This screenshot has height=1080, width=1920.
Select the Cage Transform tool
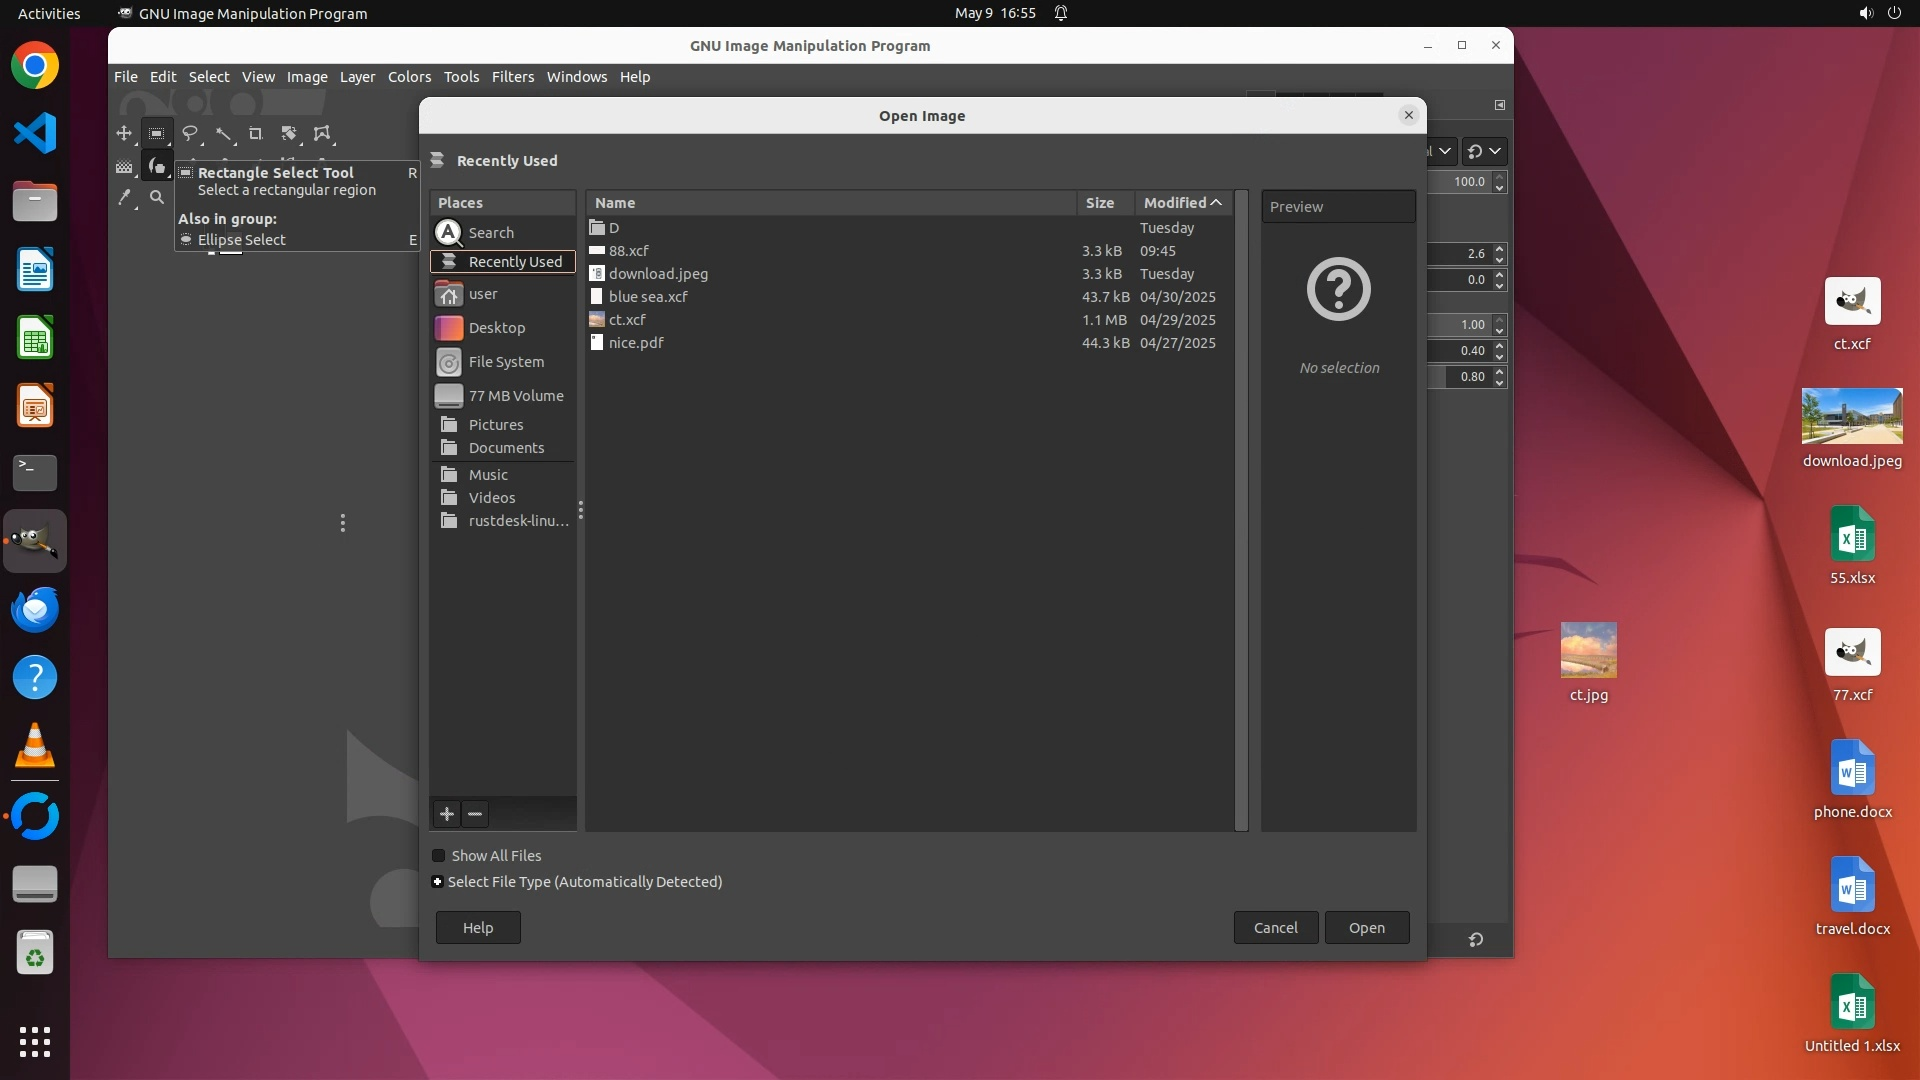coord(322,133)
